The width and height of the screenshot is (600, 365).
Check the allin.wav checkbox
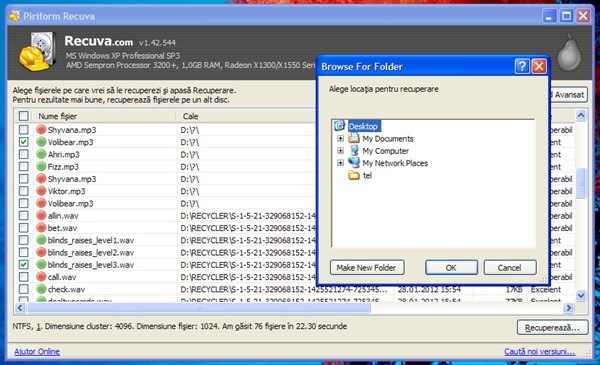(23, 215)
